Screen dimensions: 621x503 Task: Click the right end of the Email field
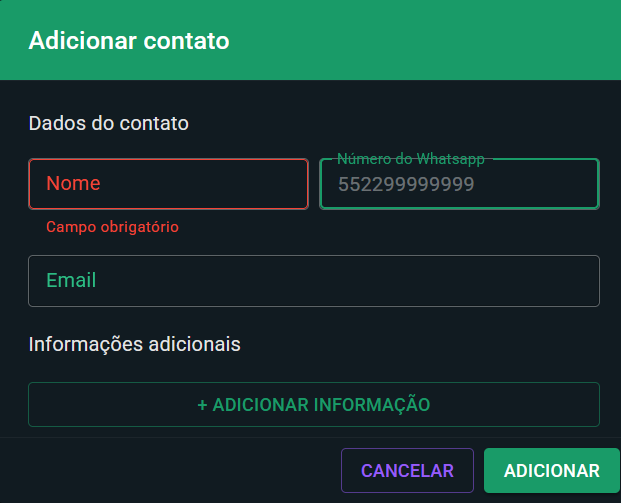tap(570, 281)
